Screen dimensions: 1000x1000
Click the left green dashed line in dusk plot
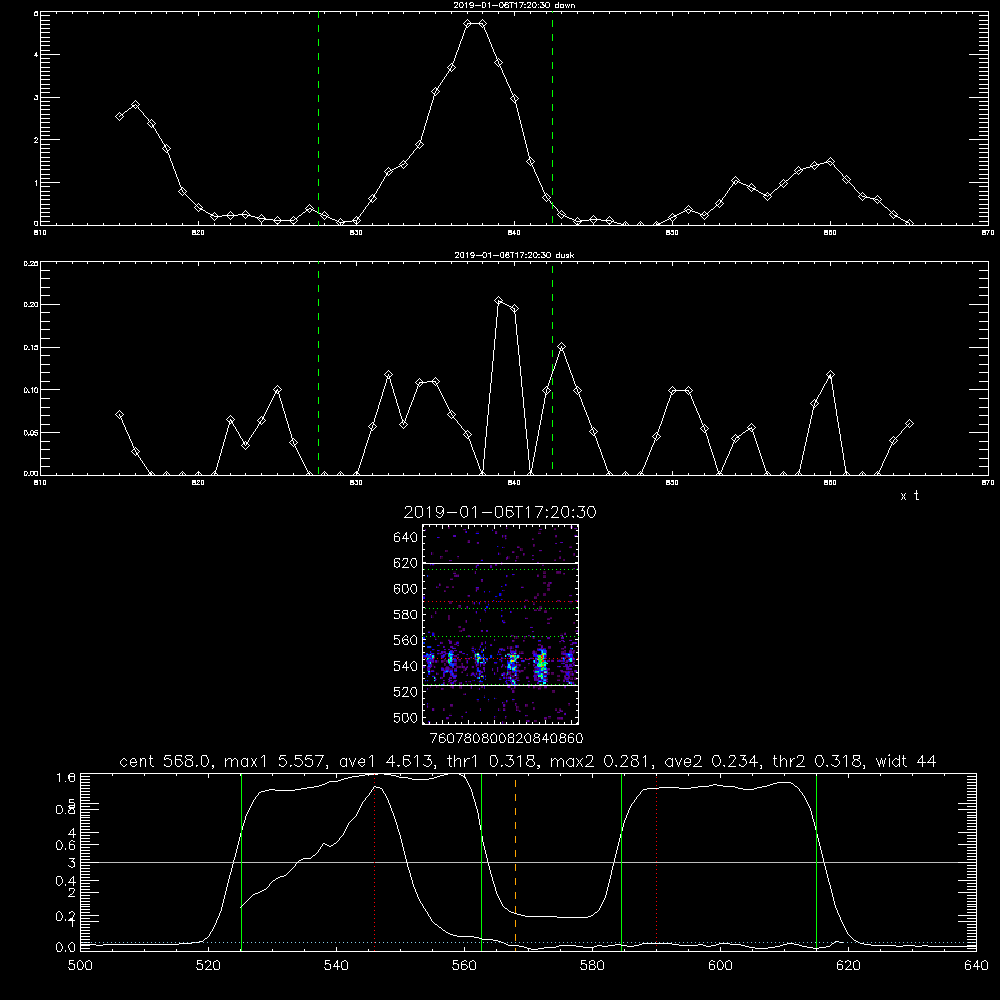[x=318, y=368]
